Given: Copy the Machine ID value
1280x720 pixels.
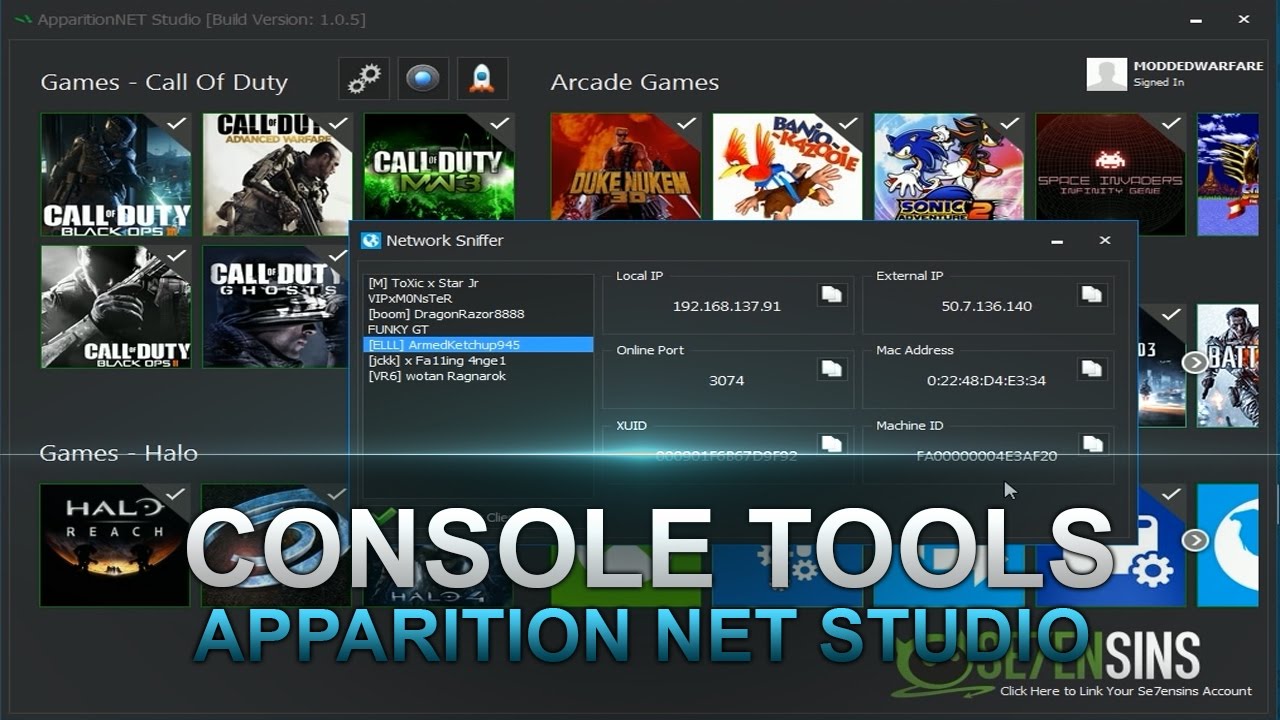Looking at the screenshot, I should click(x=1092, y=444).
